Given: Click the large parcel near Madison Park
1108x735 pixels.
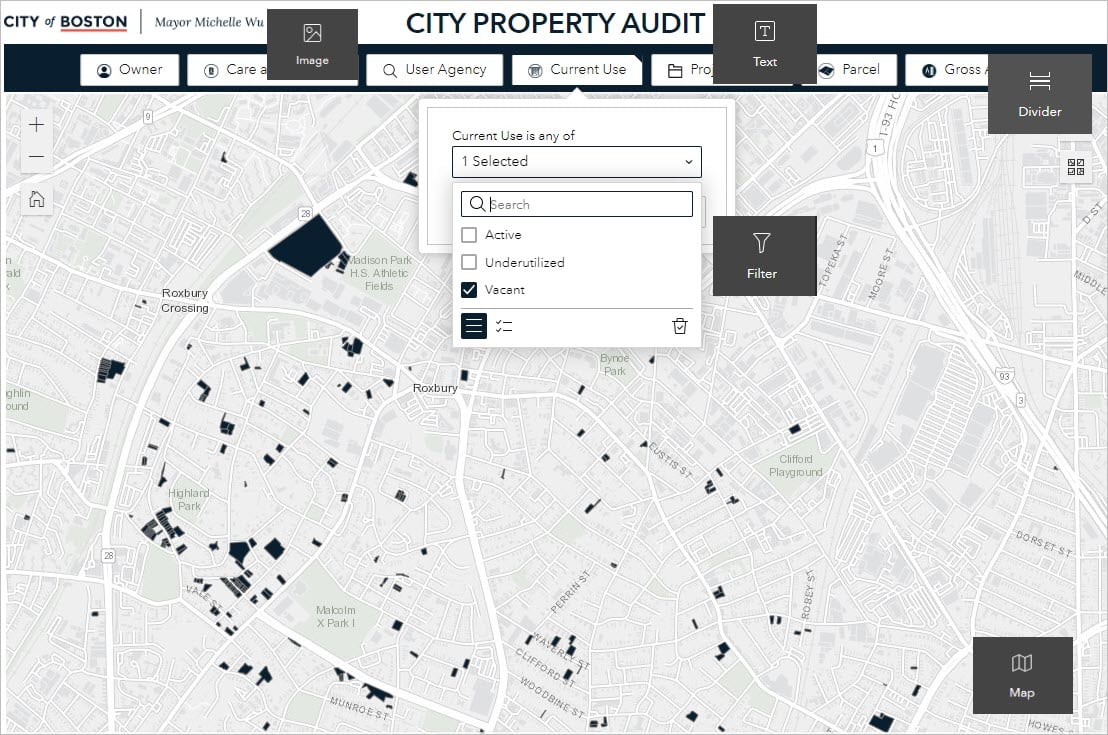Looking at the screenshot, I should pyautogui.click(x=305, y=246).
